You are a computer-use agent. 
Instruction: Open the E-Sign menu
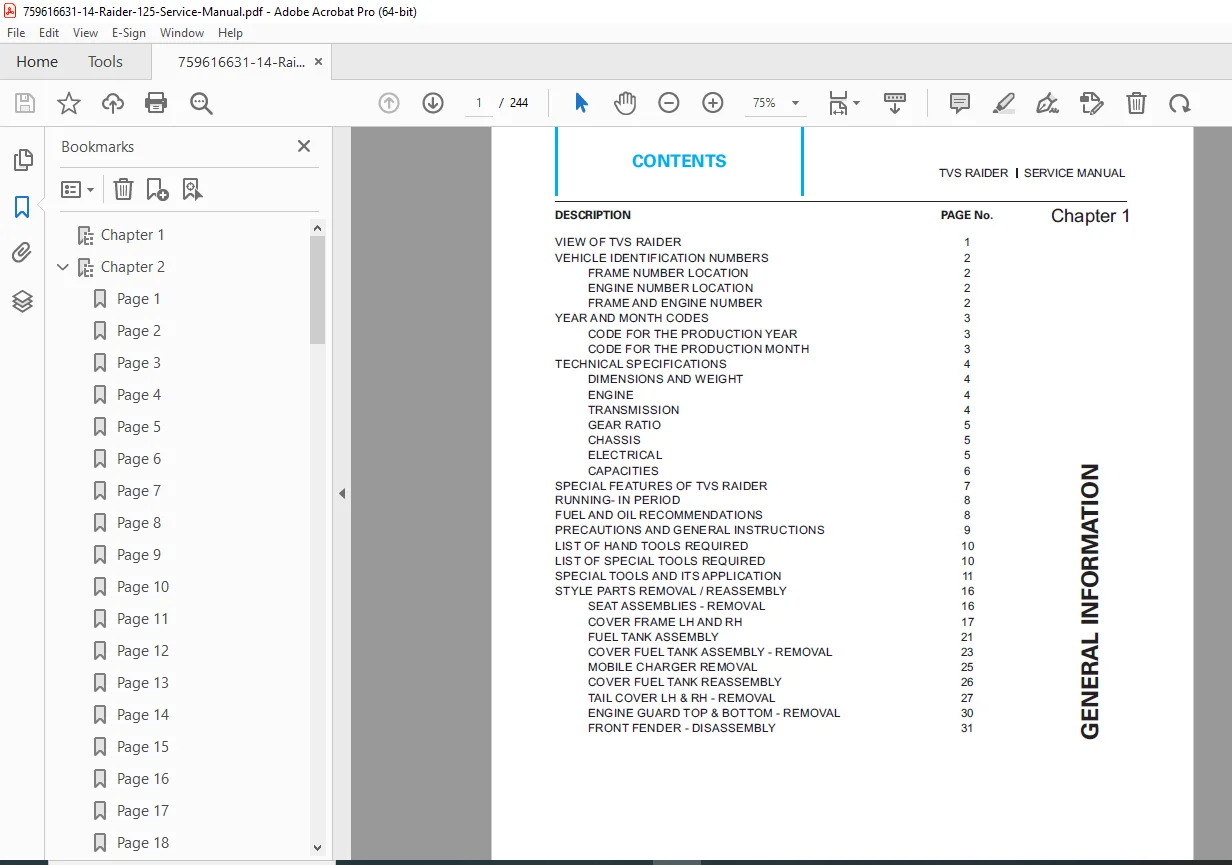129,33
